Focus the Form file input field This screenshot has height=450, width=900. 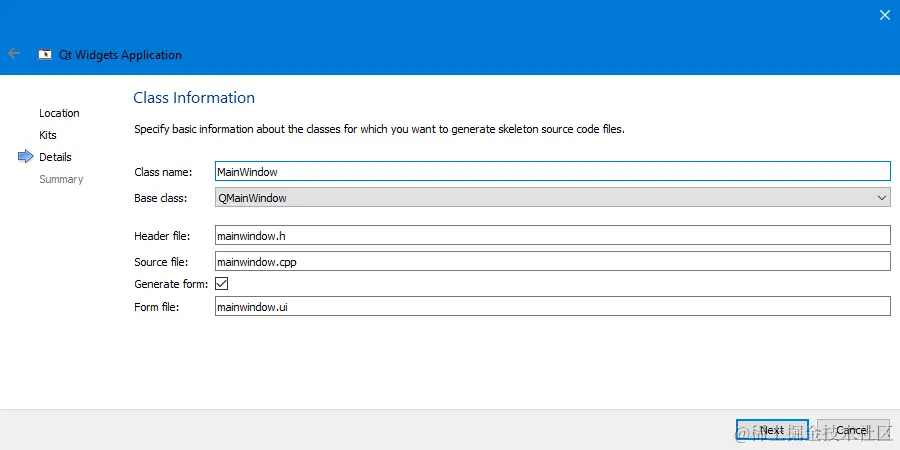[553, 307]
